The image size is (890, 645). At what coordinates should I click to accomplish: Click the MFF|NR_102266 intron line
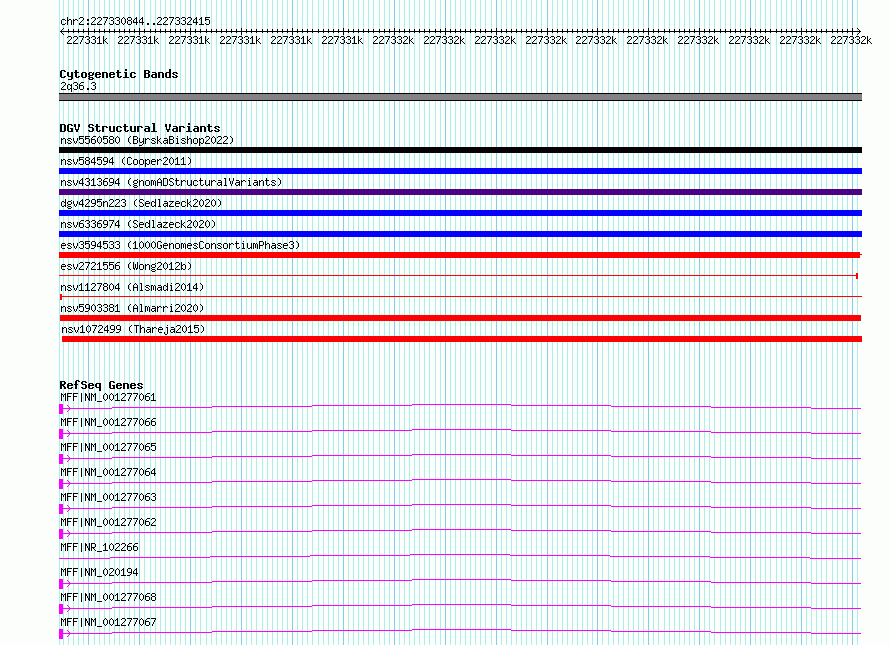click(x=460, y=556)
